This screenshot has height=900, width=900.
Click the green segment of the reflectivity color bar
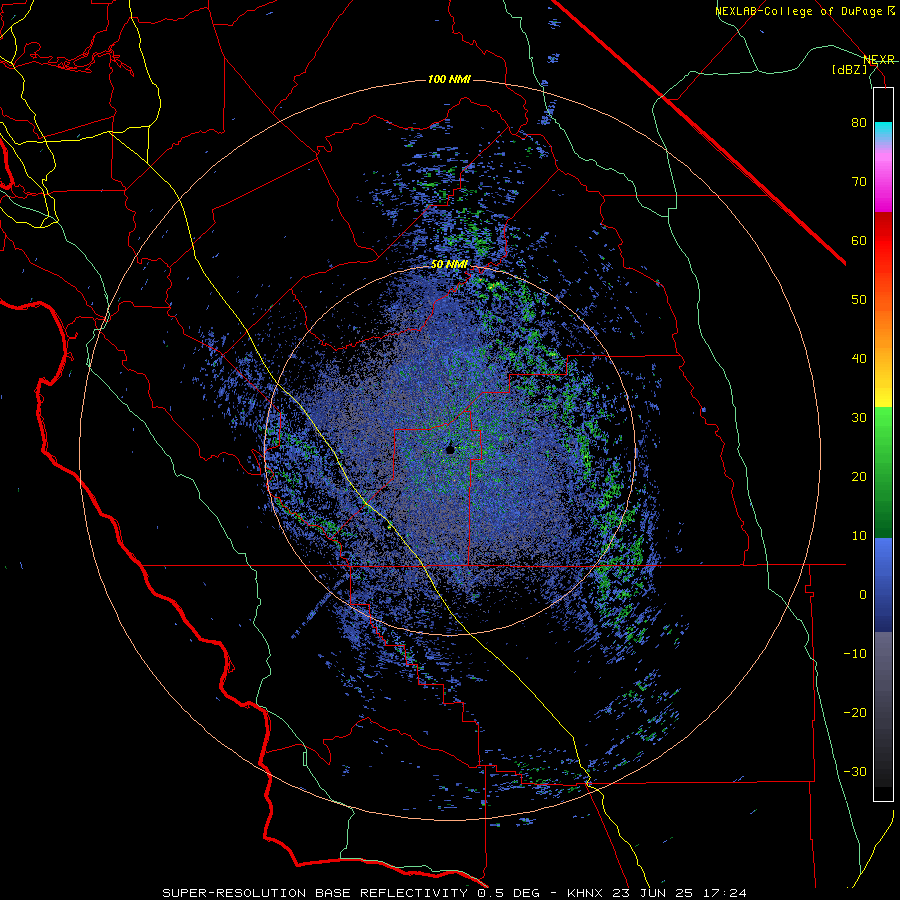point(883,472)
